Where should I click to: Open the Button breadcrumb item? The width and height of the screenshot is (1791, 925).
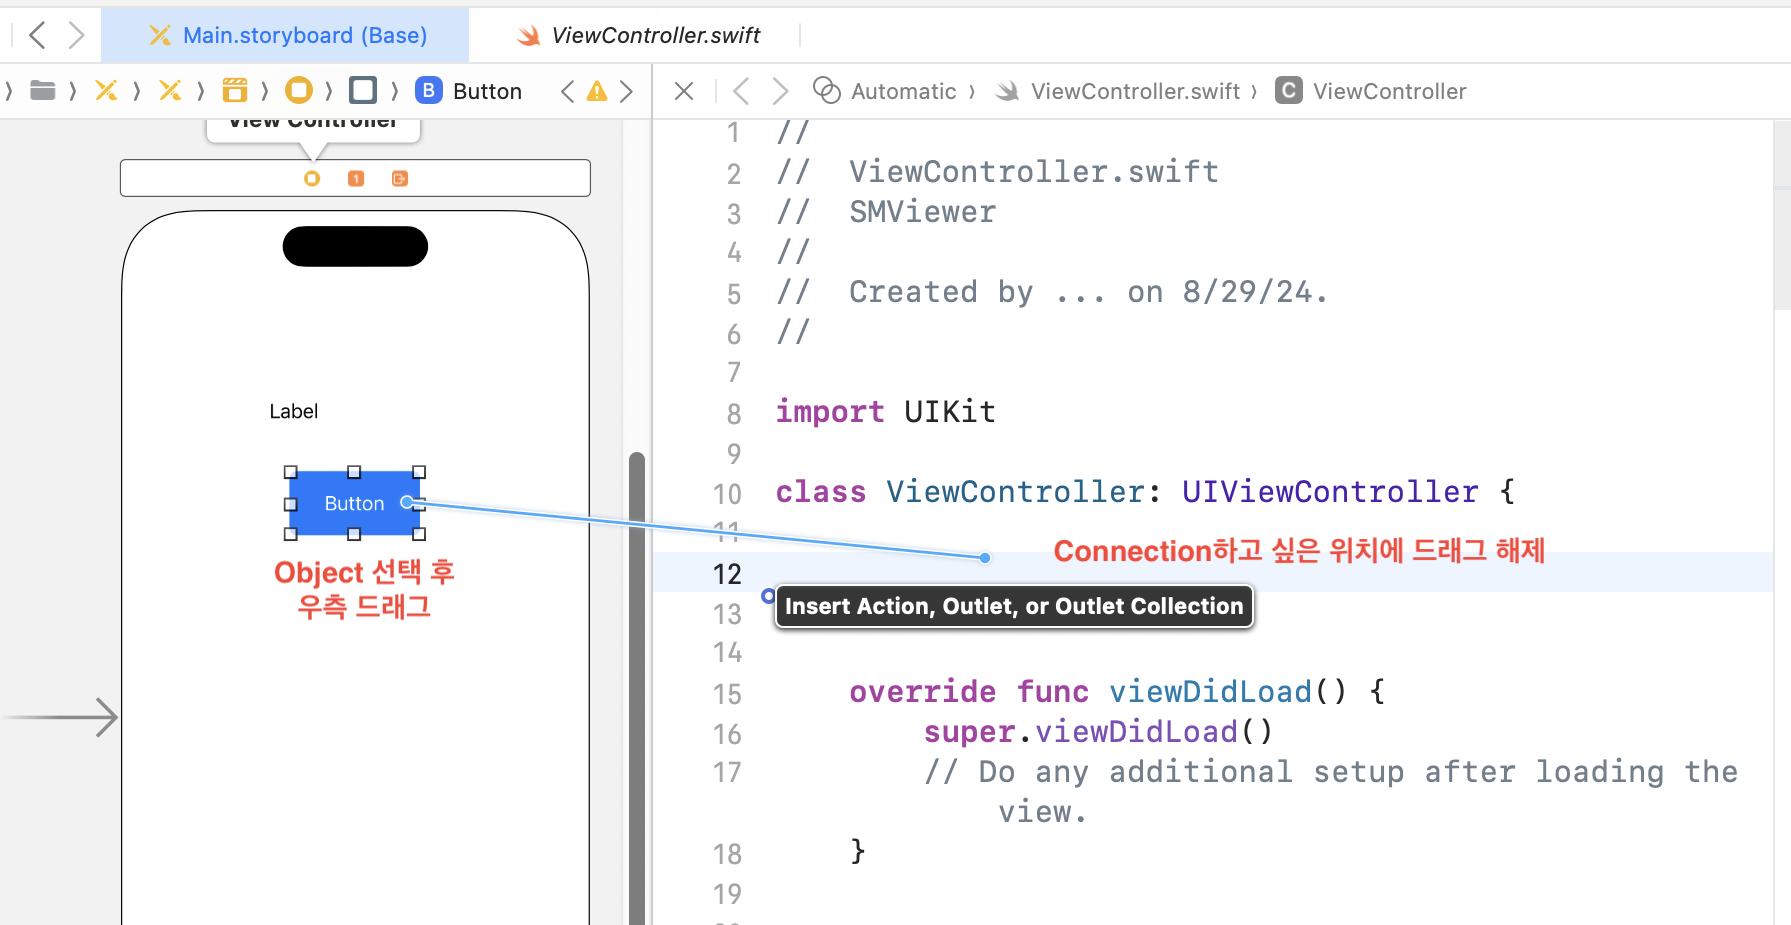pyautogui.click(x=487, y=91)
